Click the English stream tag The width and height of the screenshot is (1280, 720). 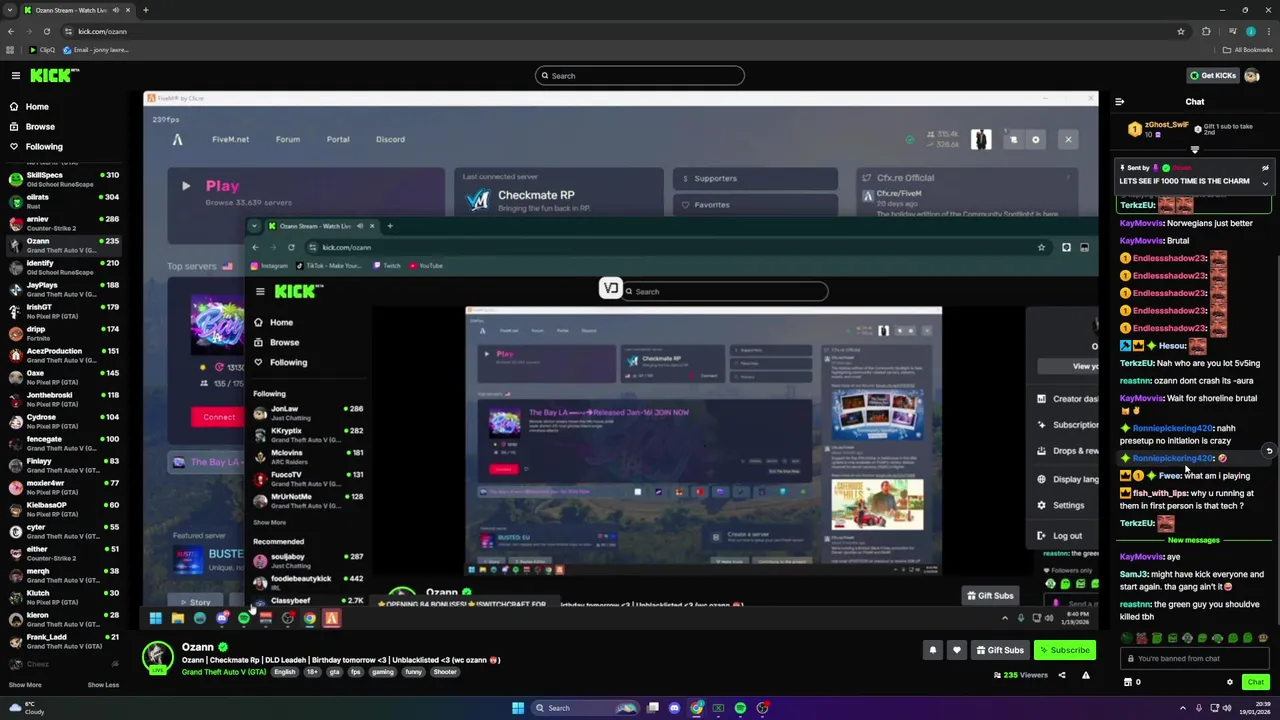[x=285, y=672]
